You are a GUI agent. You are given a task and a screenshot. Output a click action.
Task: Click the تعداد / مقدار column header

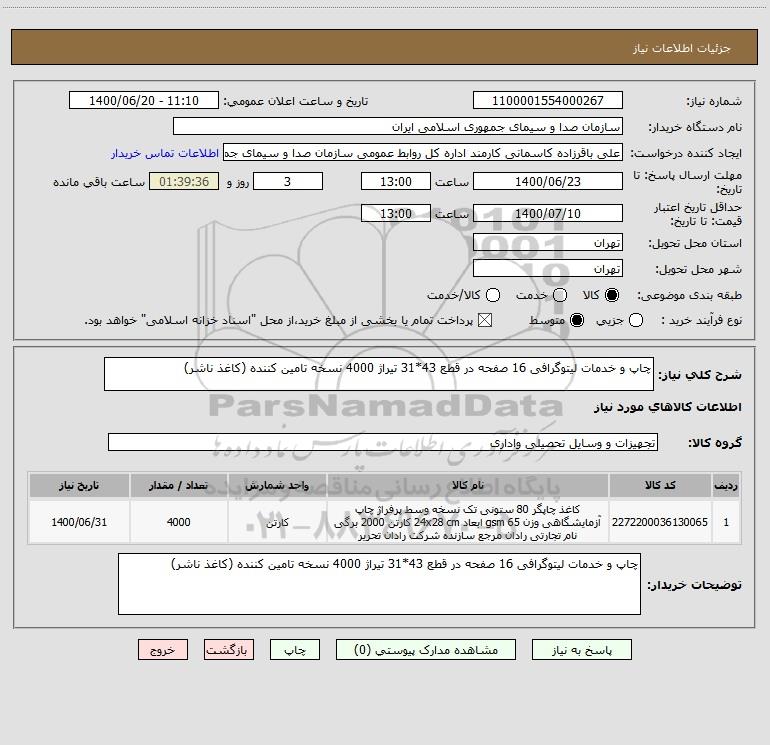[178, 485]
